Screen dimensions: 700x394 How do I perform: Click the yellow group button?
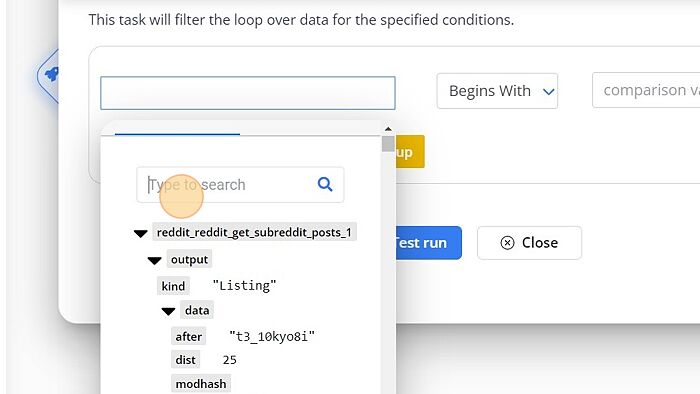click(x=410, y=152)
